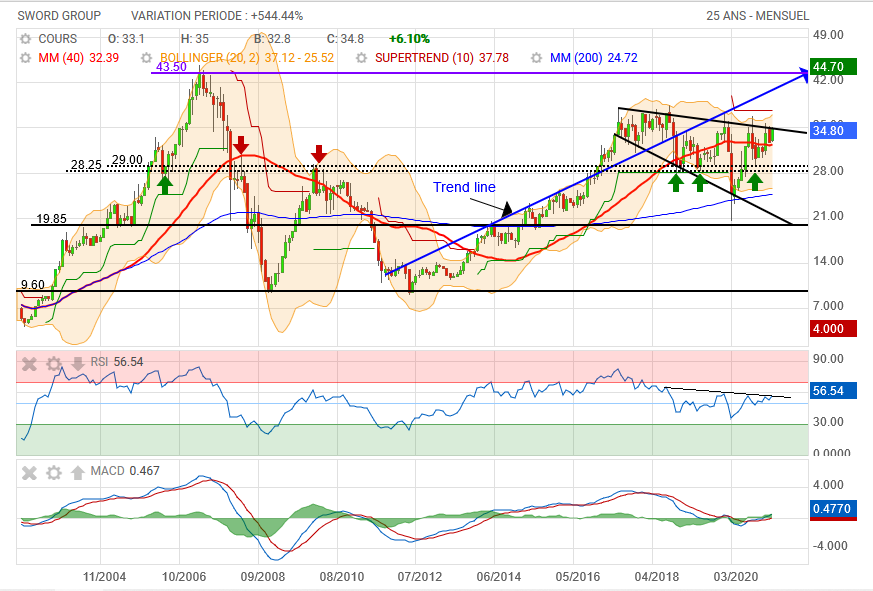Click the O: 33.1 open value
This screenshot has height=591, width=873.
tap(126, 39)
